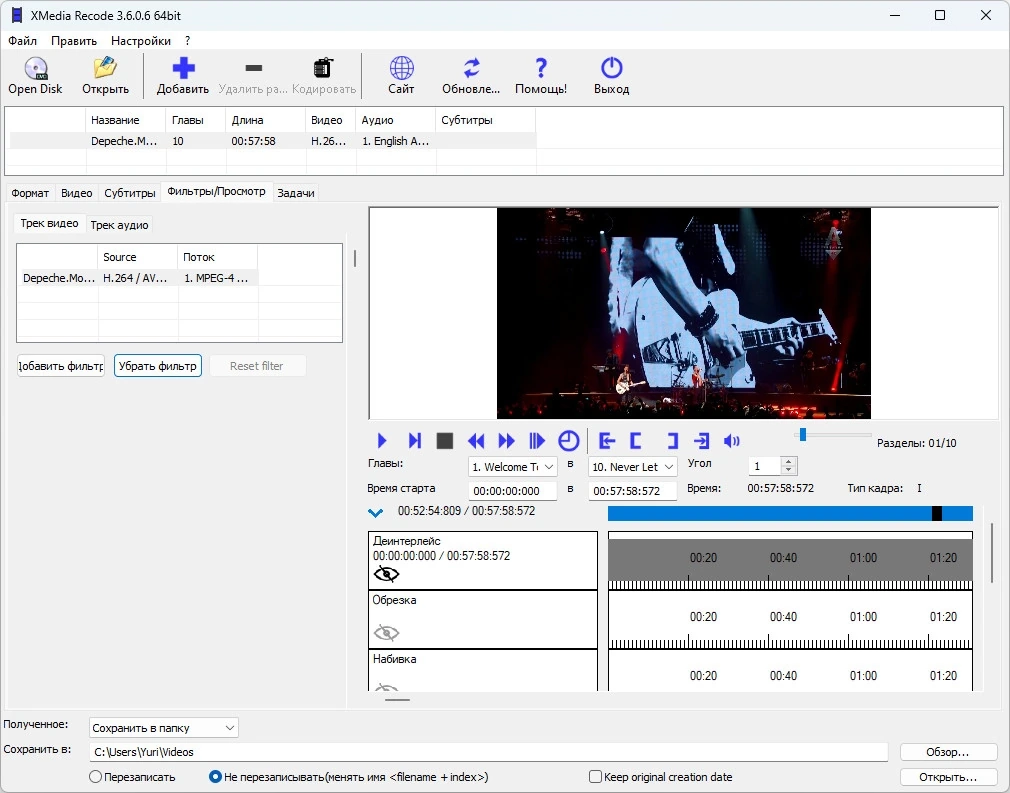Collapse the filter timeline chevron
The image size is (1010, 793).
[x=375, y=513]
